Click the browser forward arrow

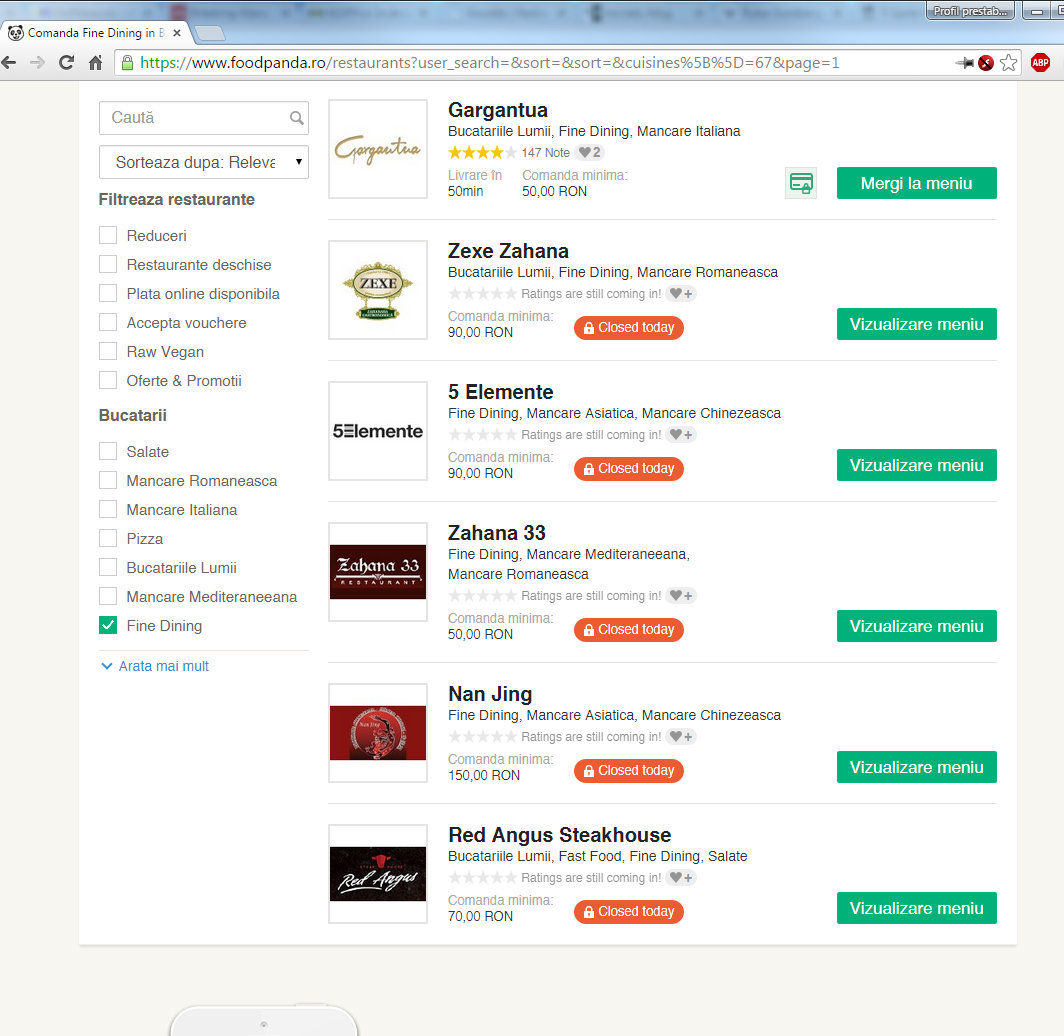pos(37,63)
